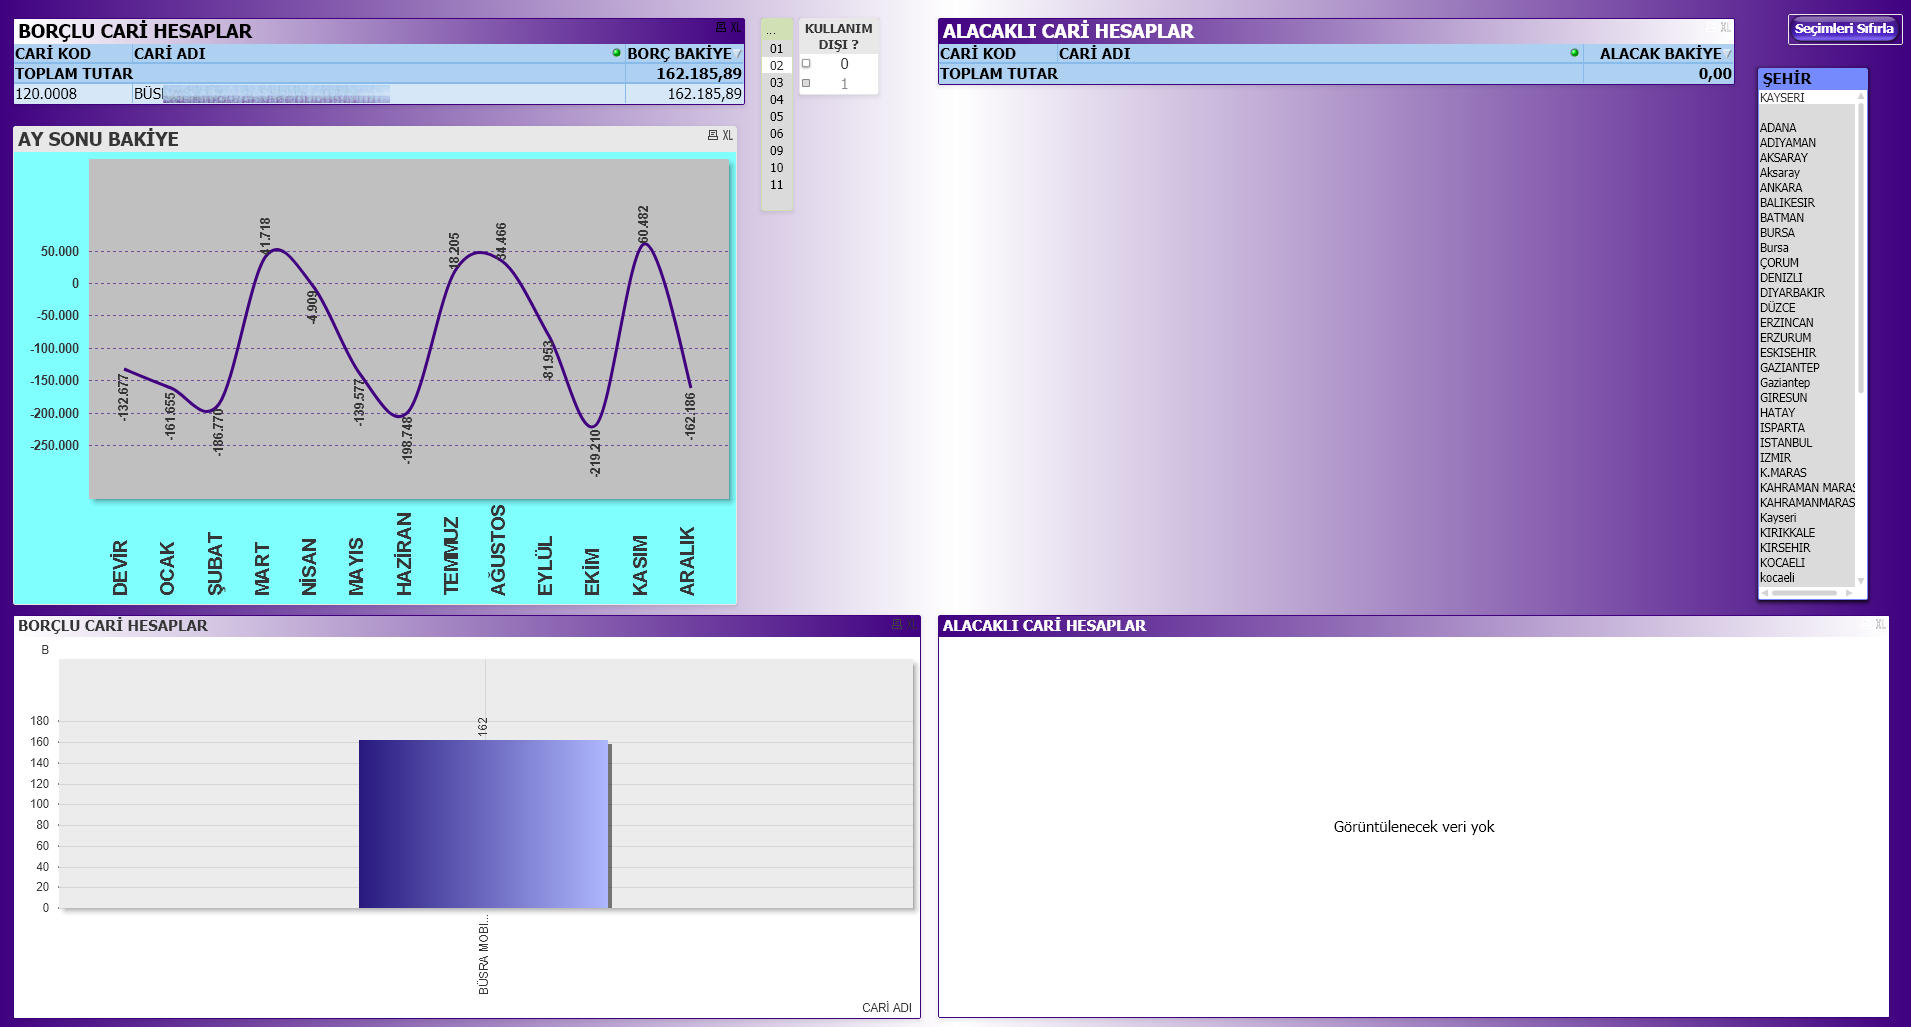
Task: Select ISTANBUL in the ŞEHİR list
Action: coord(1785,443)
